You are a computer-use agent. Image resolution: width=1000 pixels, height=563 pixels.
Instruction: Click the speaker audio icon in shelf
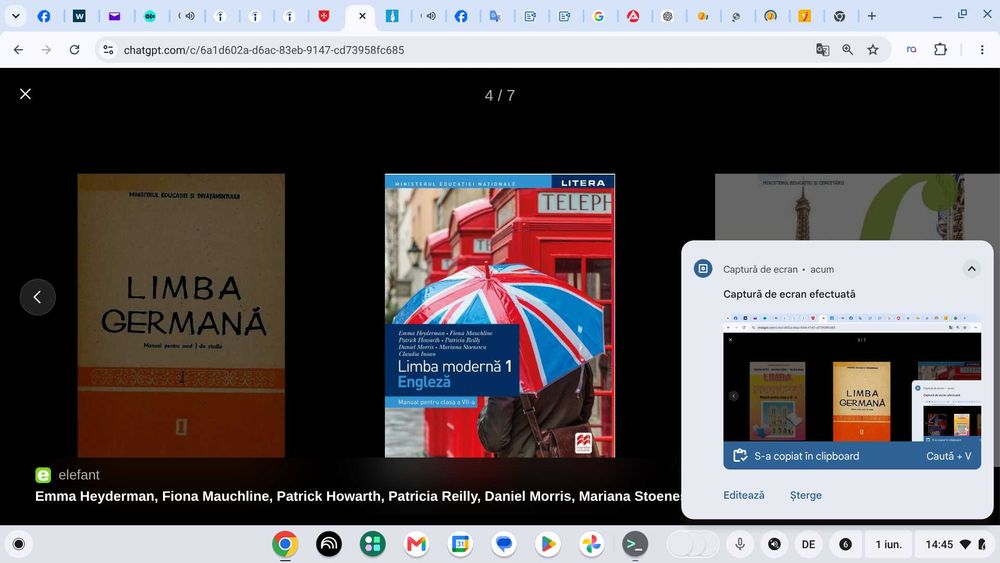(774, 544)
